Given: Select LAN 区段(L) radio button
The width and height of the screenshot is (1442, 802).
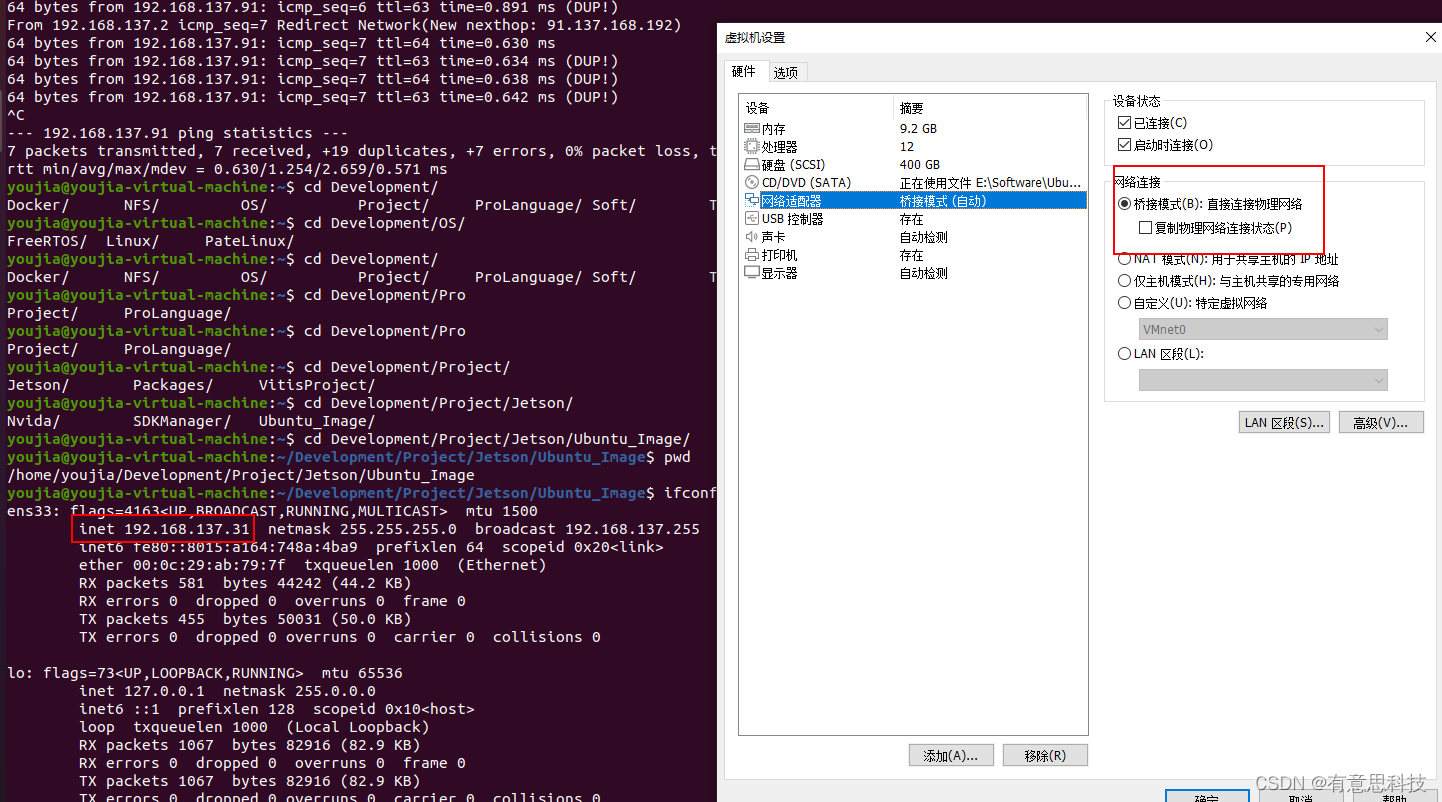Looking at the screenshot, I should coord(1125,354).
